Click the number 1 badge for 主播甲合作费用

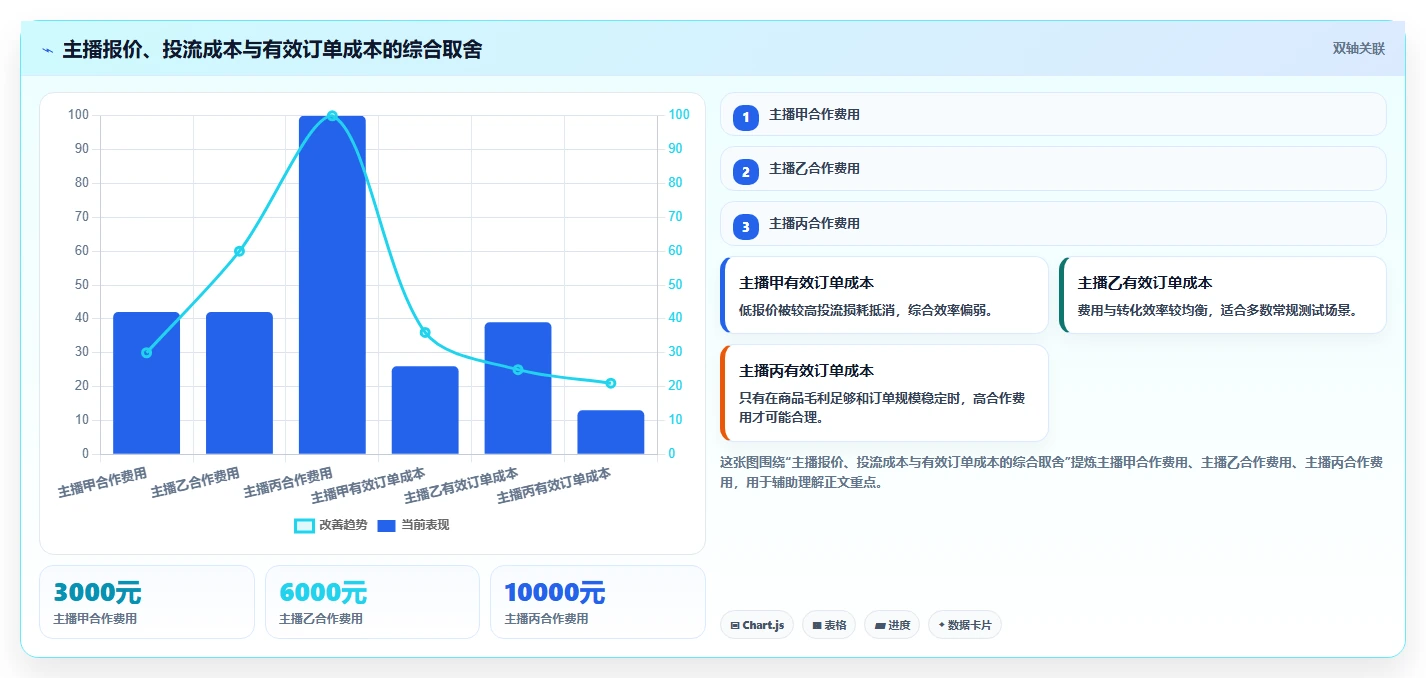(x=746, y=118)
